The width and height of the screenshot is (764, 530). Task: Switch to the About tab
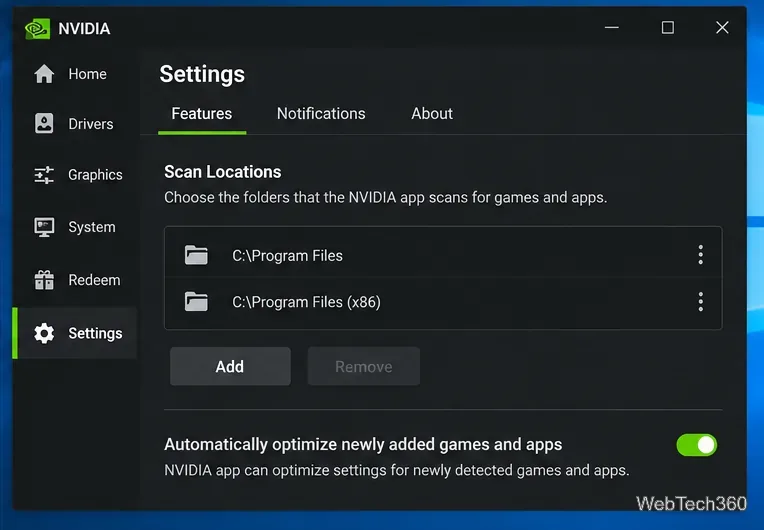point(432,114)
